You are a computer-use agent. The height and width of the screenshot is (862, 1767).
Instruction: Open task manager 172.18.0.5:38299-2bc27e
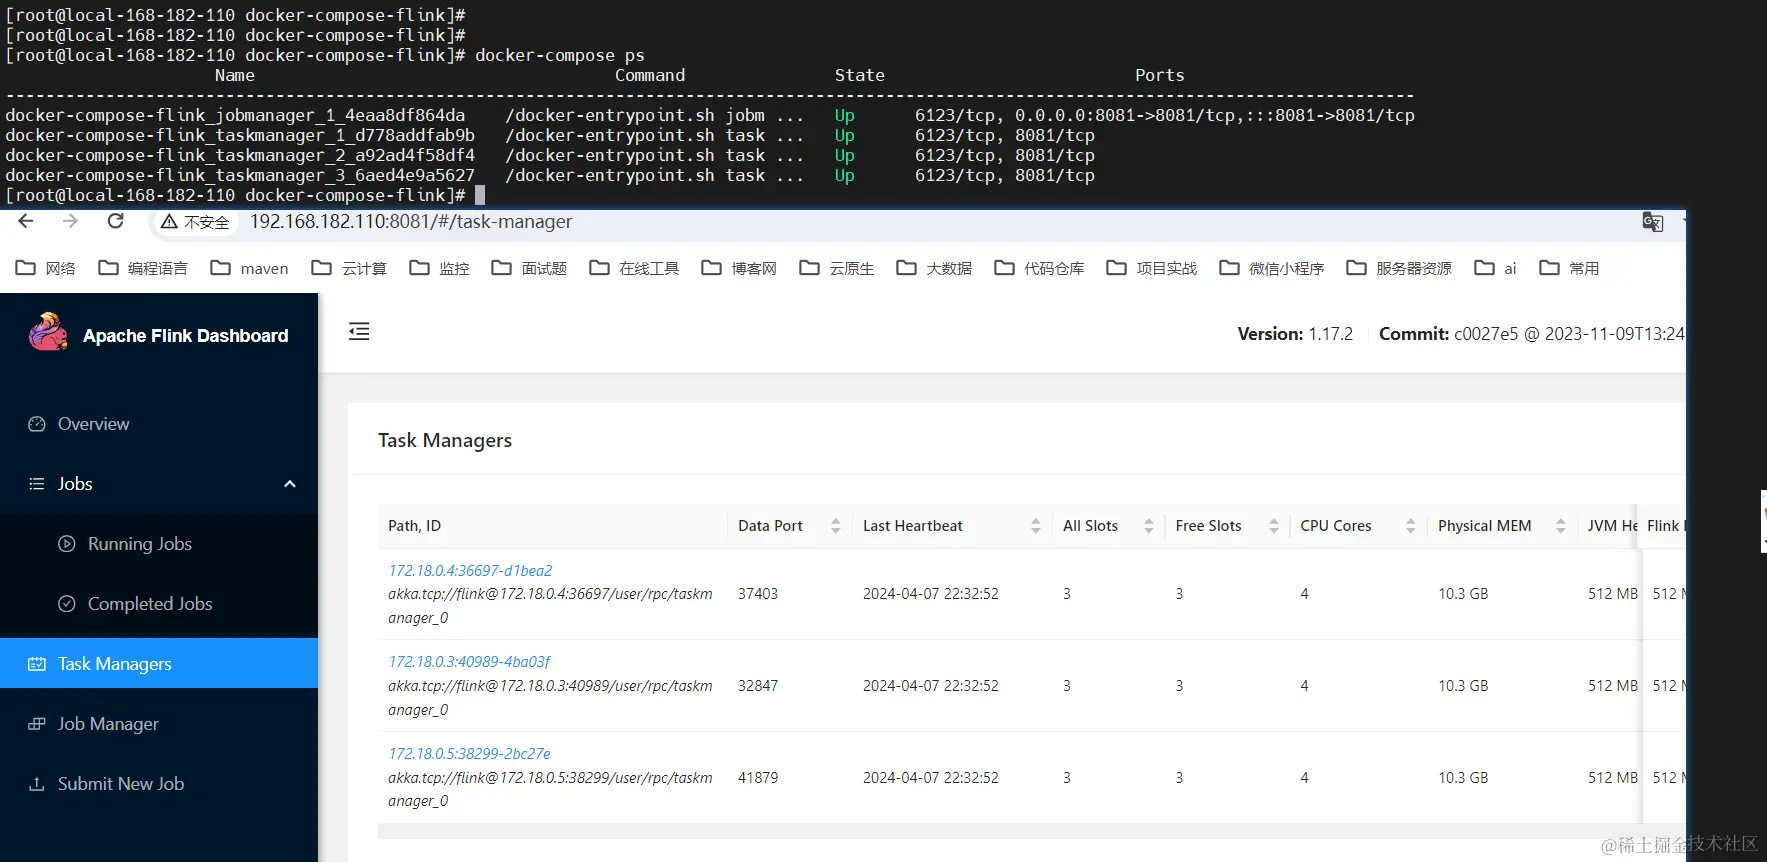click(x=469, y=754)
